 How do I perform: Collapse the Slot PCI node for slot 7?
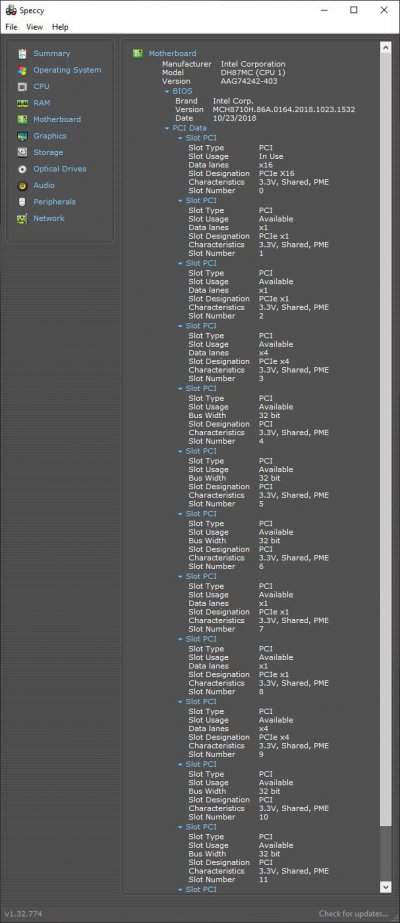tap(181, 577)
